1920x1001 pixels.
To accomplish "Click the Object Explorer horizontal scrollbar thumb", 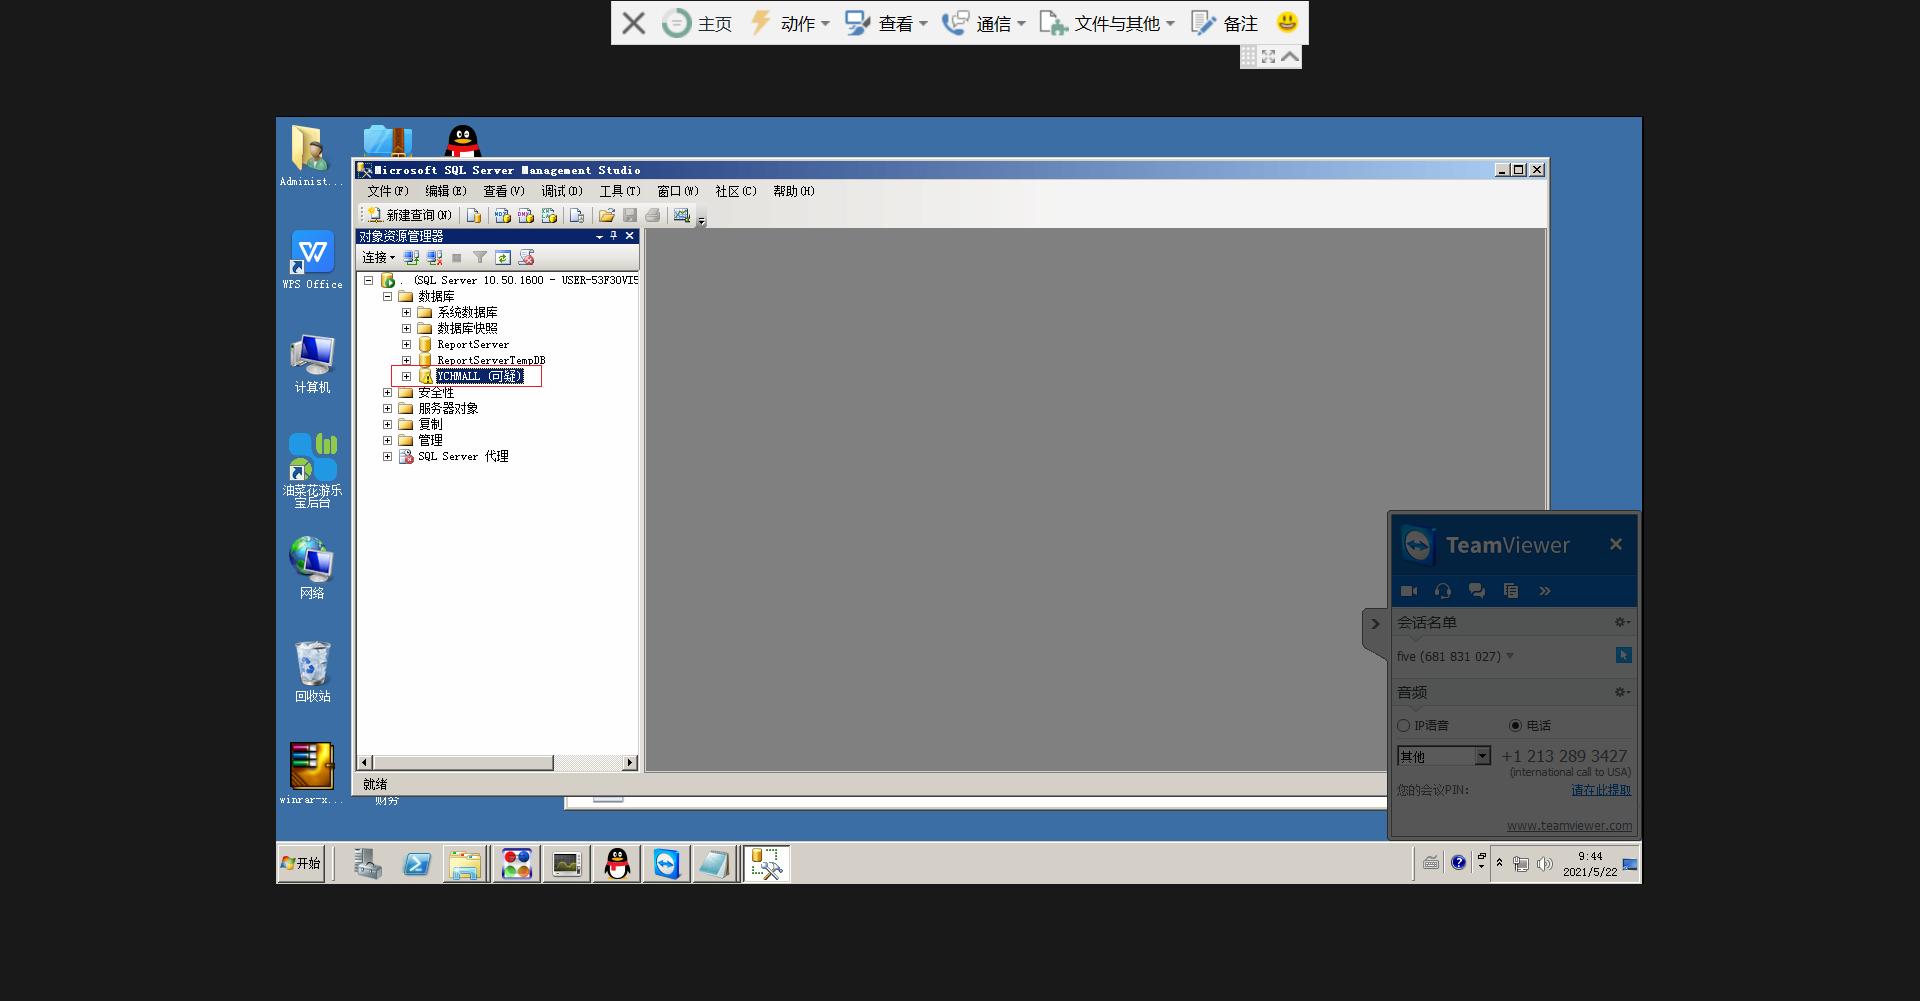I will click(462, 763).
